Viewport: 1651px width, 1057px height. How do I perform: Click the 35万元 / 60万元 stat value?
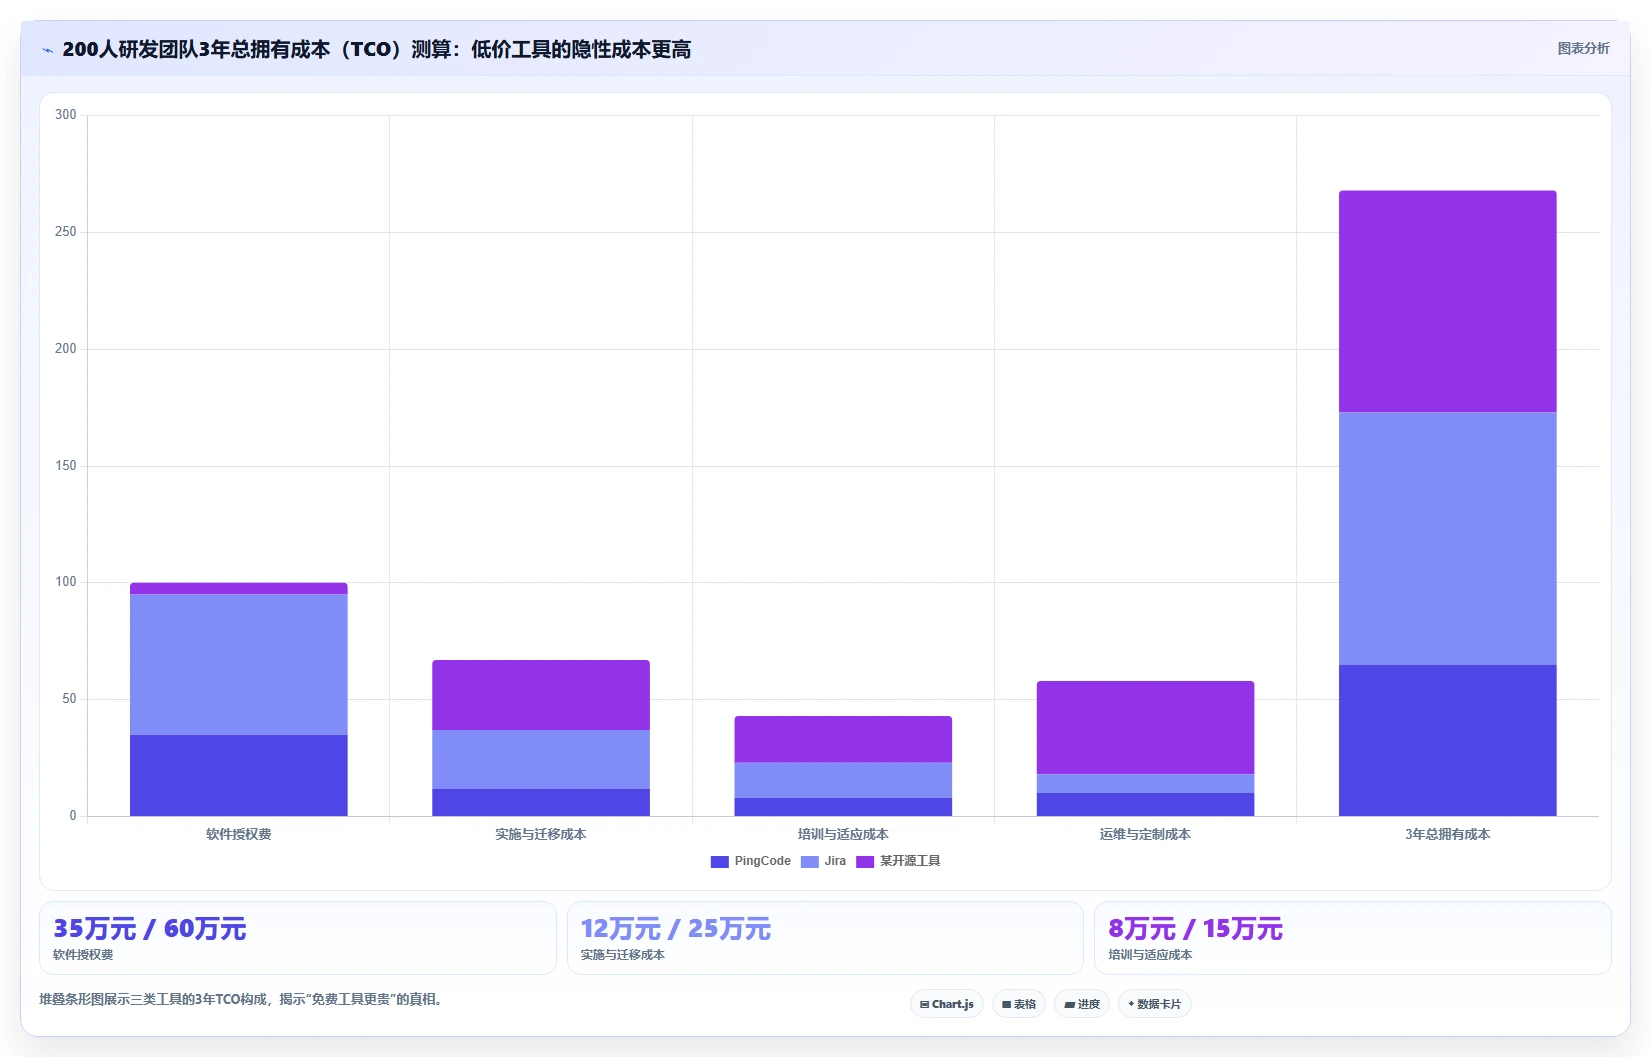(150, 929)
